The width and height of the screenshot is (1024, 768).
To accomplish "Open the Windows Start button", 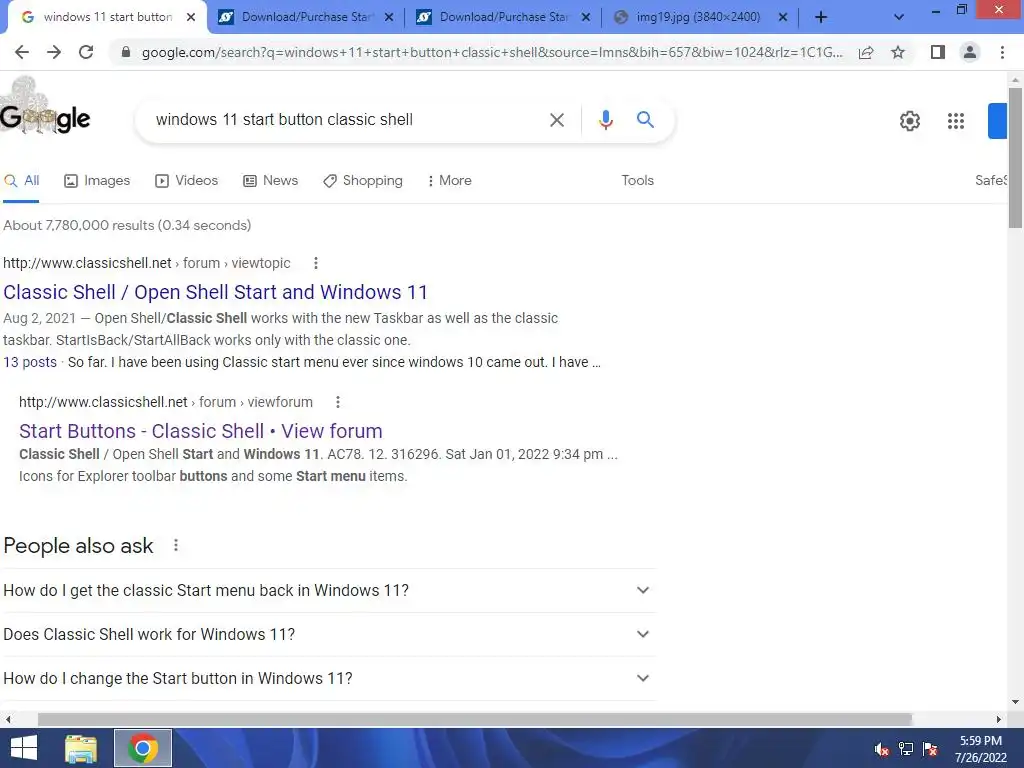I will pos(24,748).
